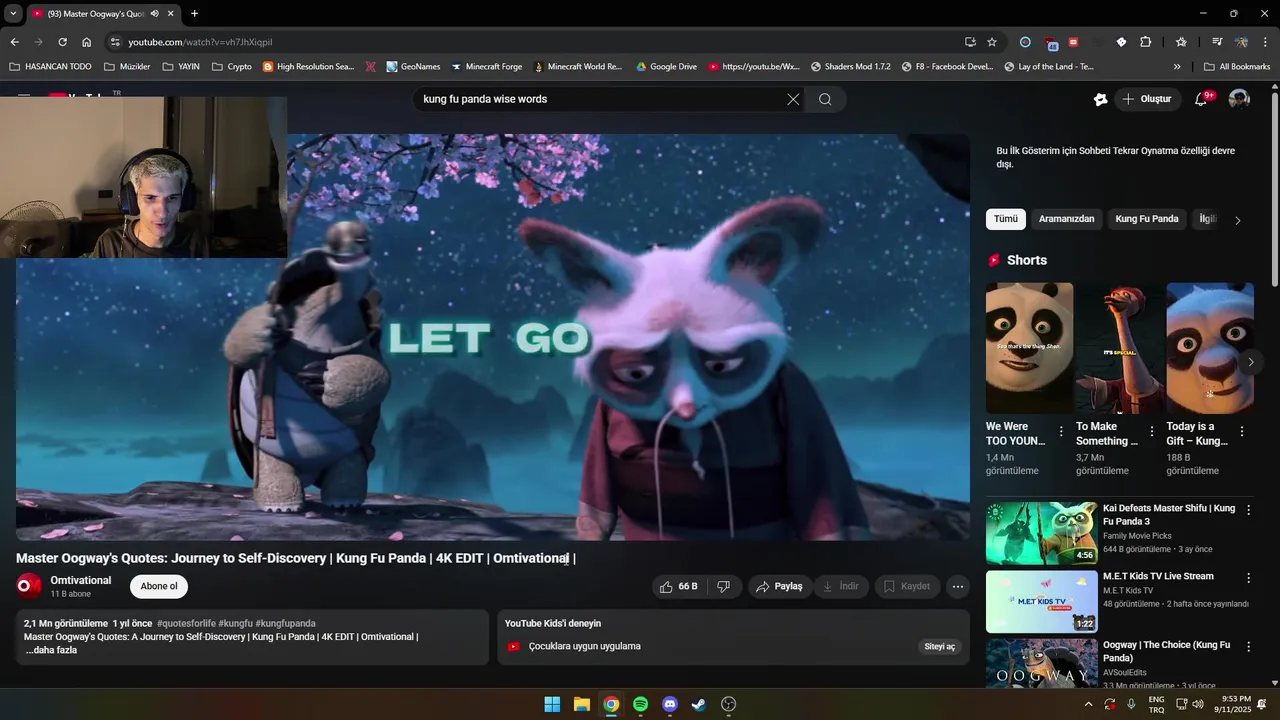The width and height of the screenshot is (1280, 720).
Task: Open the YouTube account avatar menu
Action: (1239, 99)
